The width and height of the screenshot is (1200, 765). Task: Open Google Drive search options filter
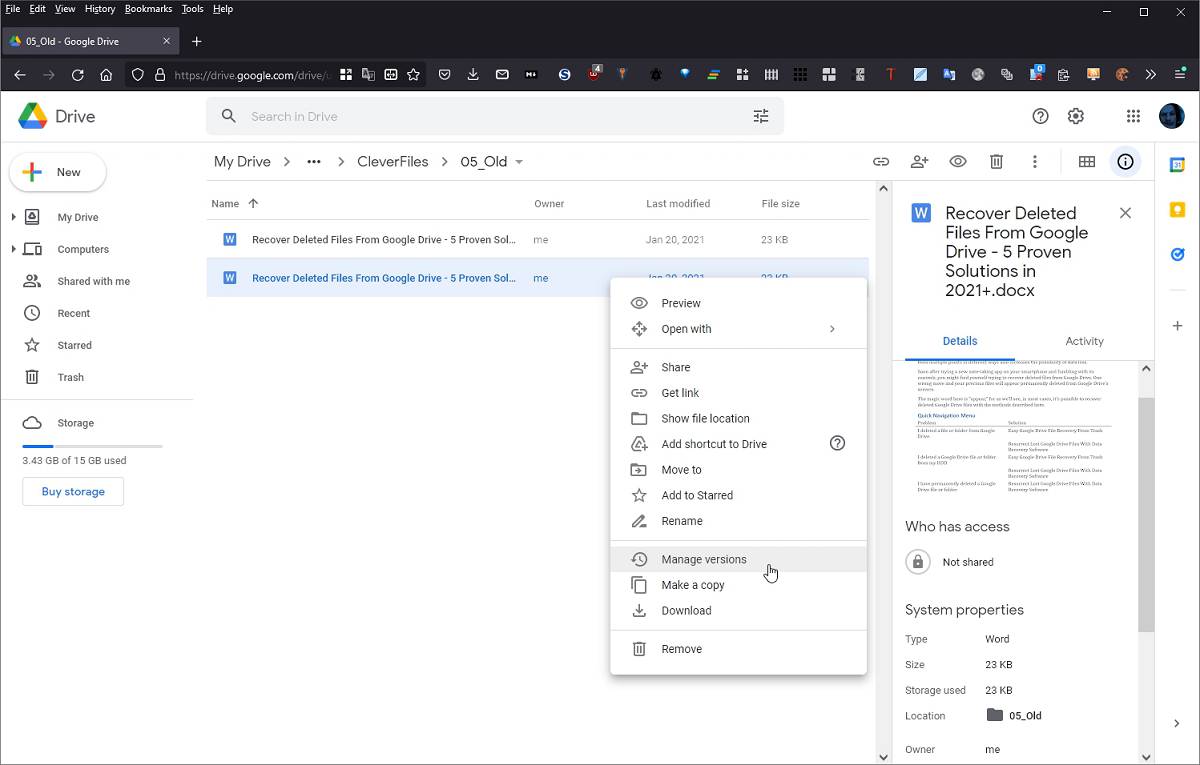[761, 116]
